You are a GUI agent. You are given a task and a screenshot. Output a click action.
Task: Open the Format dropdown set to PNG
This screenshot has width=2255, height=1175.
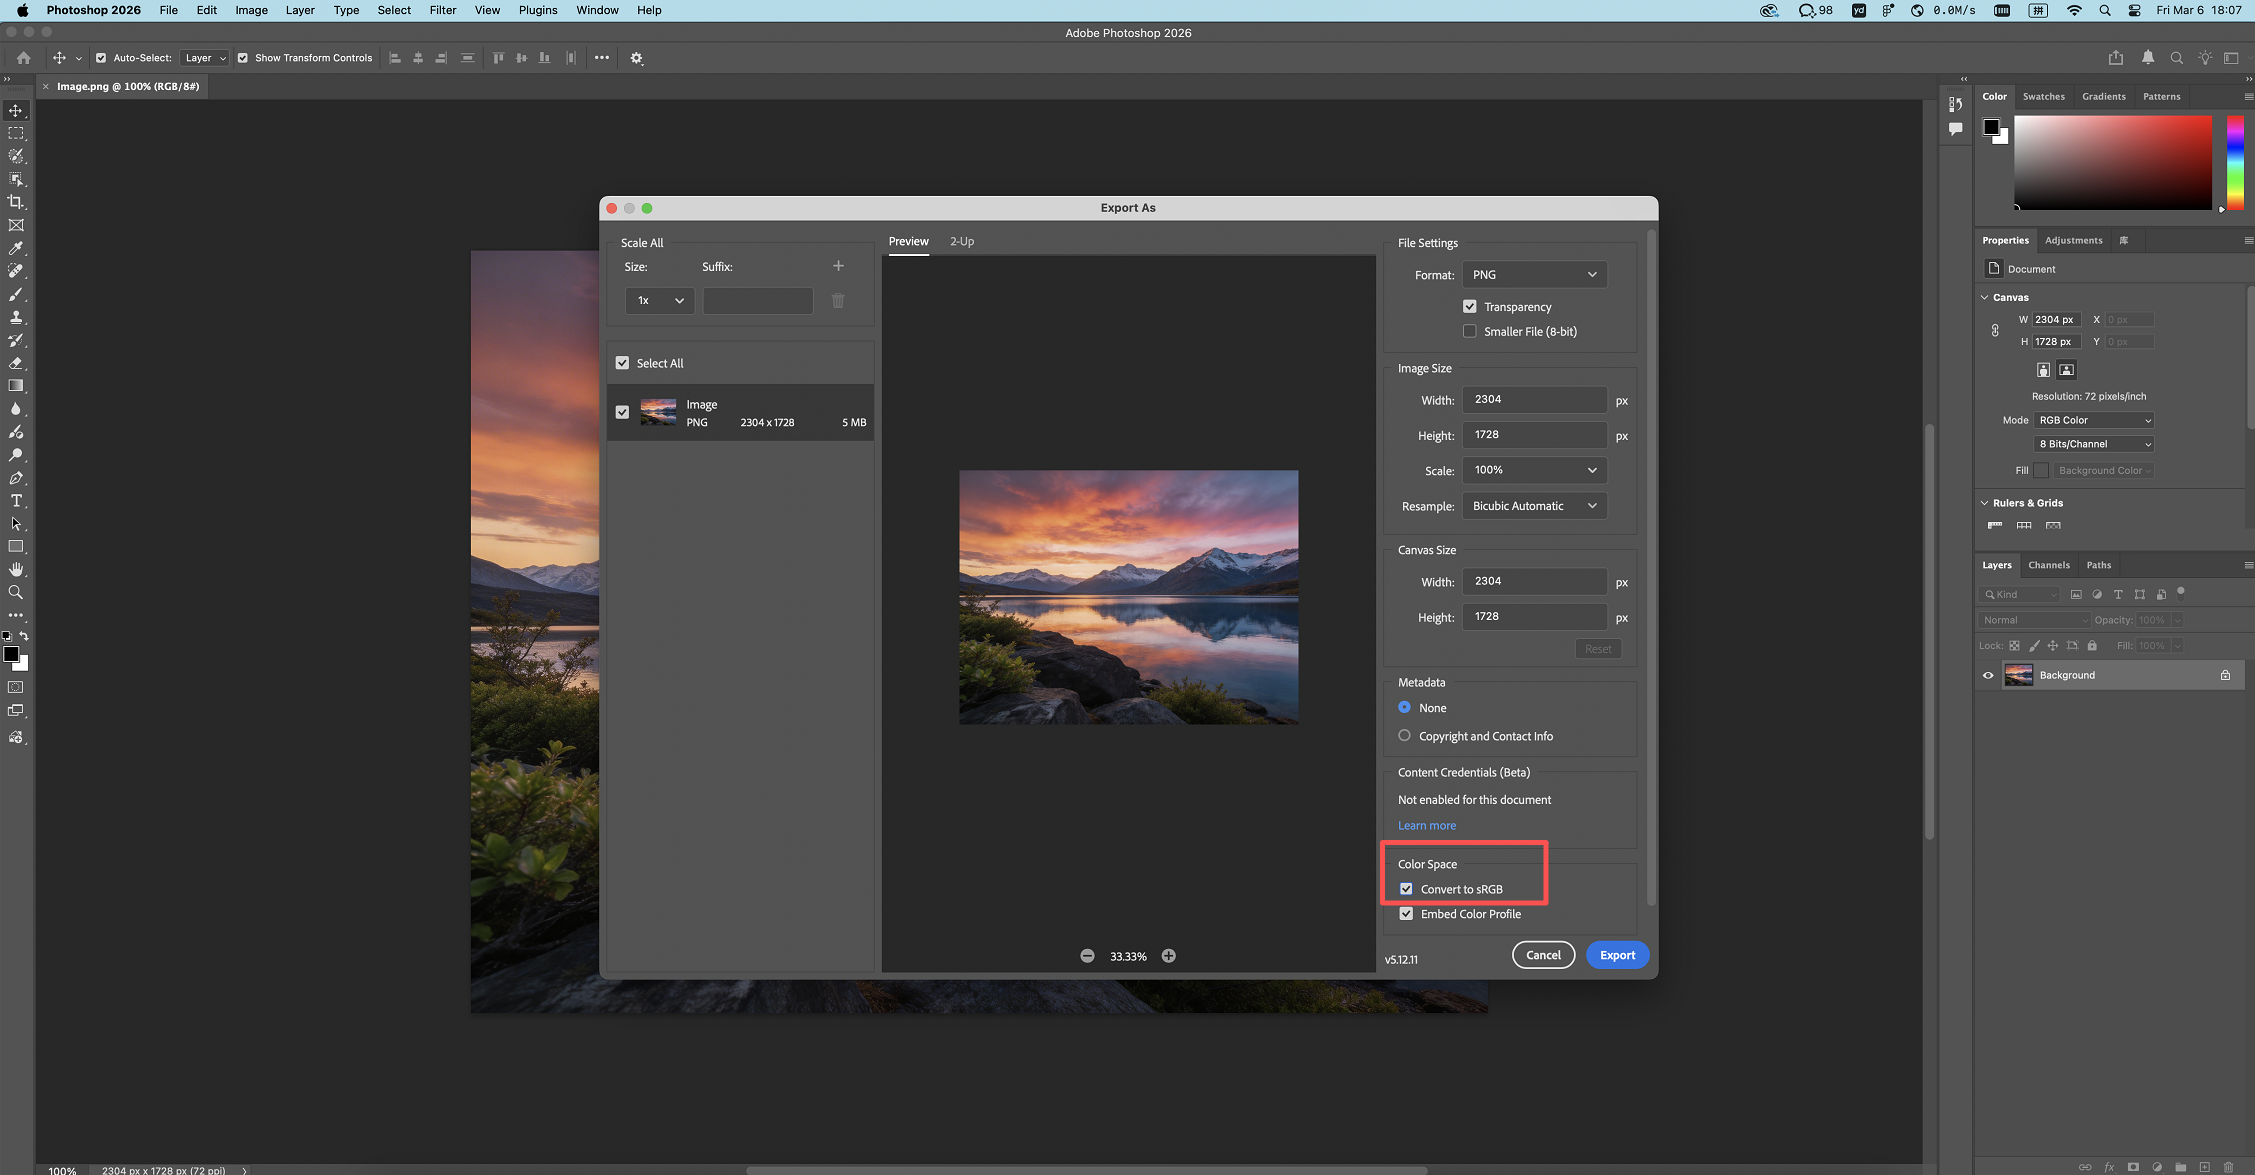coord(1534,275)
